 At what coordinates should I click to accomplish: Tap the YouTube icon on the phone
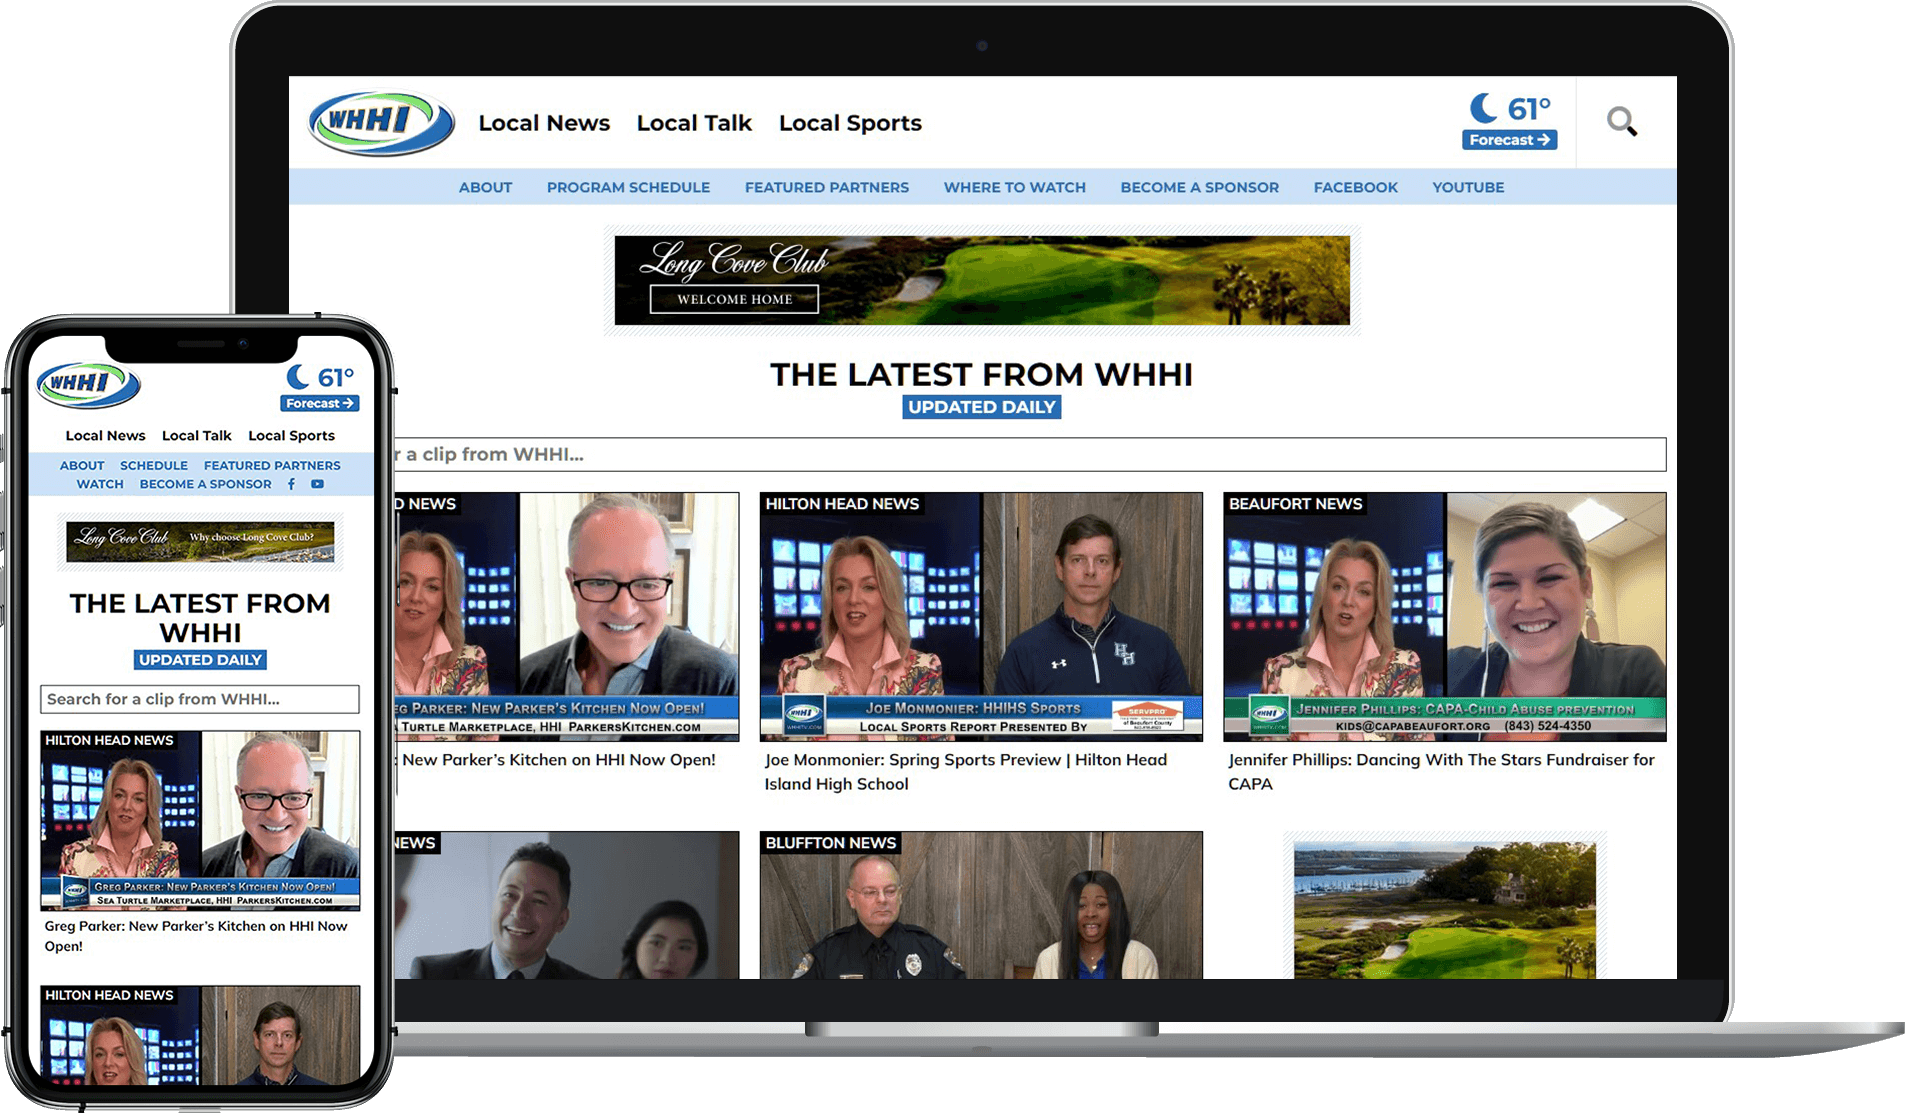[317, 484]
